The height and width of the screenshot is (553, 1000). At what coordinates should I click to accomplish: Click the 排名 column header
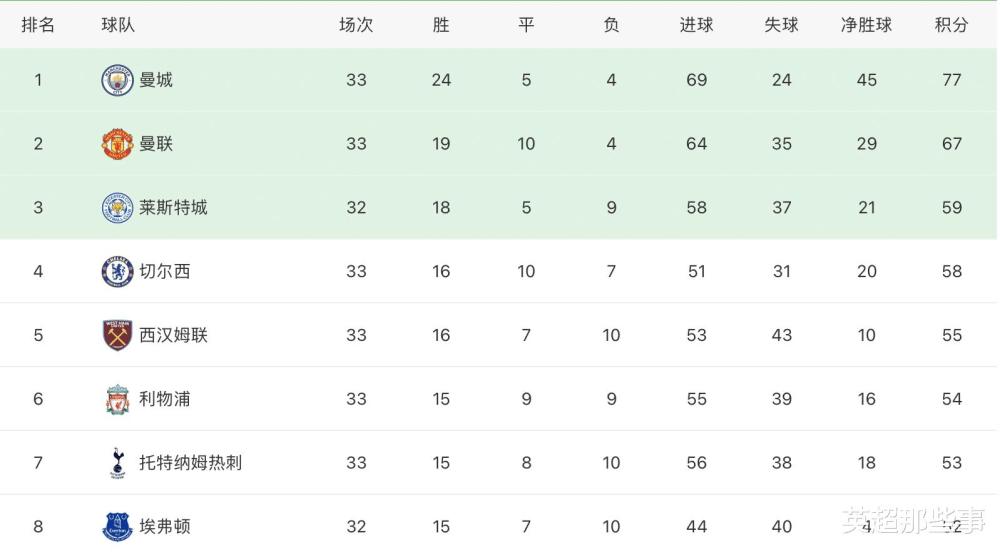[38, 25]
